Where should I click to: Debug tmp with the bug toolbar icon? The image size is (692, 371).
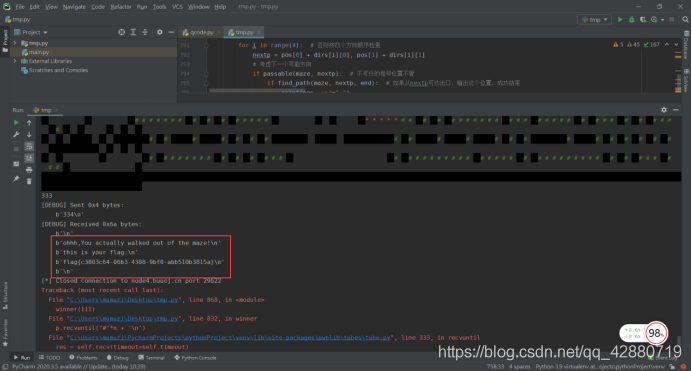point(632,20)
